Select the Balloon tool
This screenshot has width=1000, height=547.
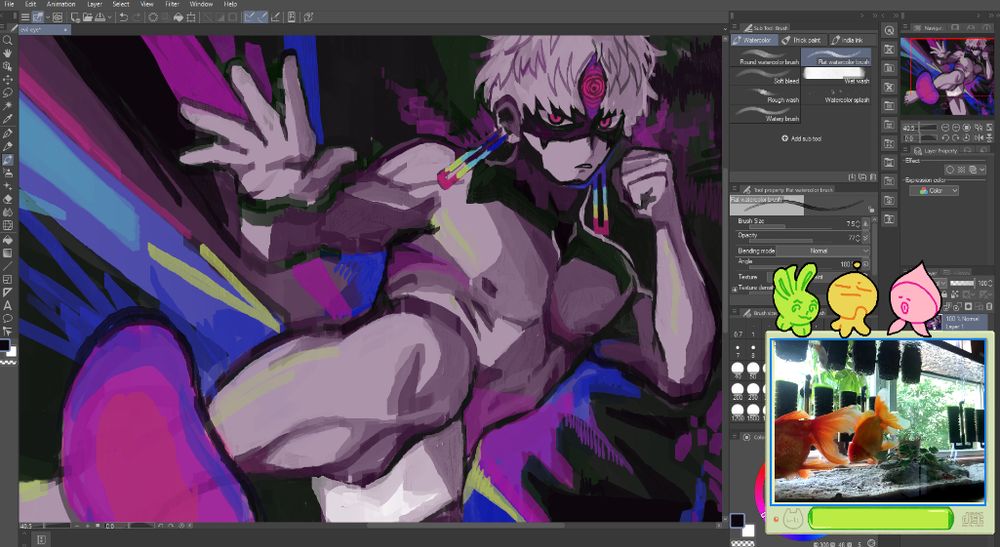tap(8, 319)
